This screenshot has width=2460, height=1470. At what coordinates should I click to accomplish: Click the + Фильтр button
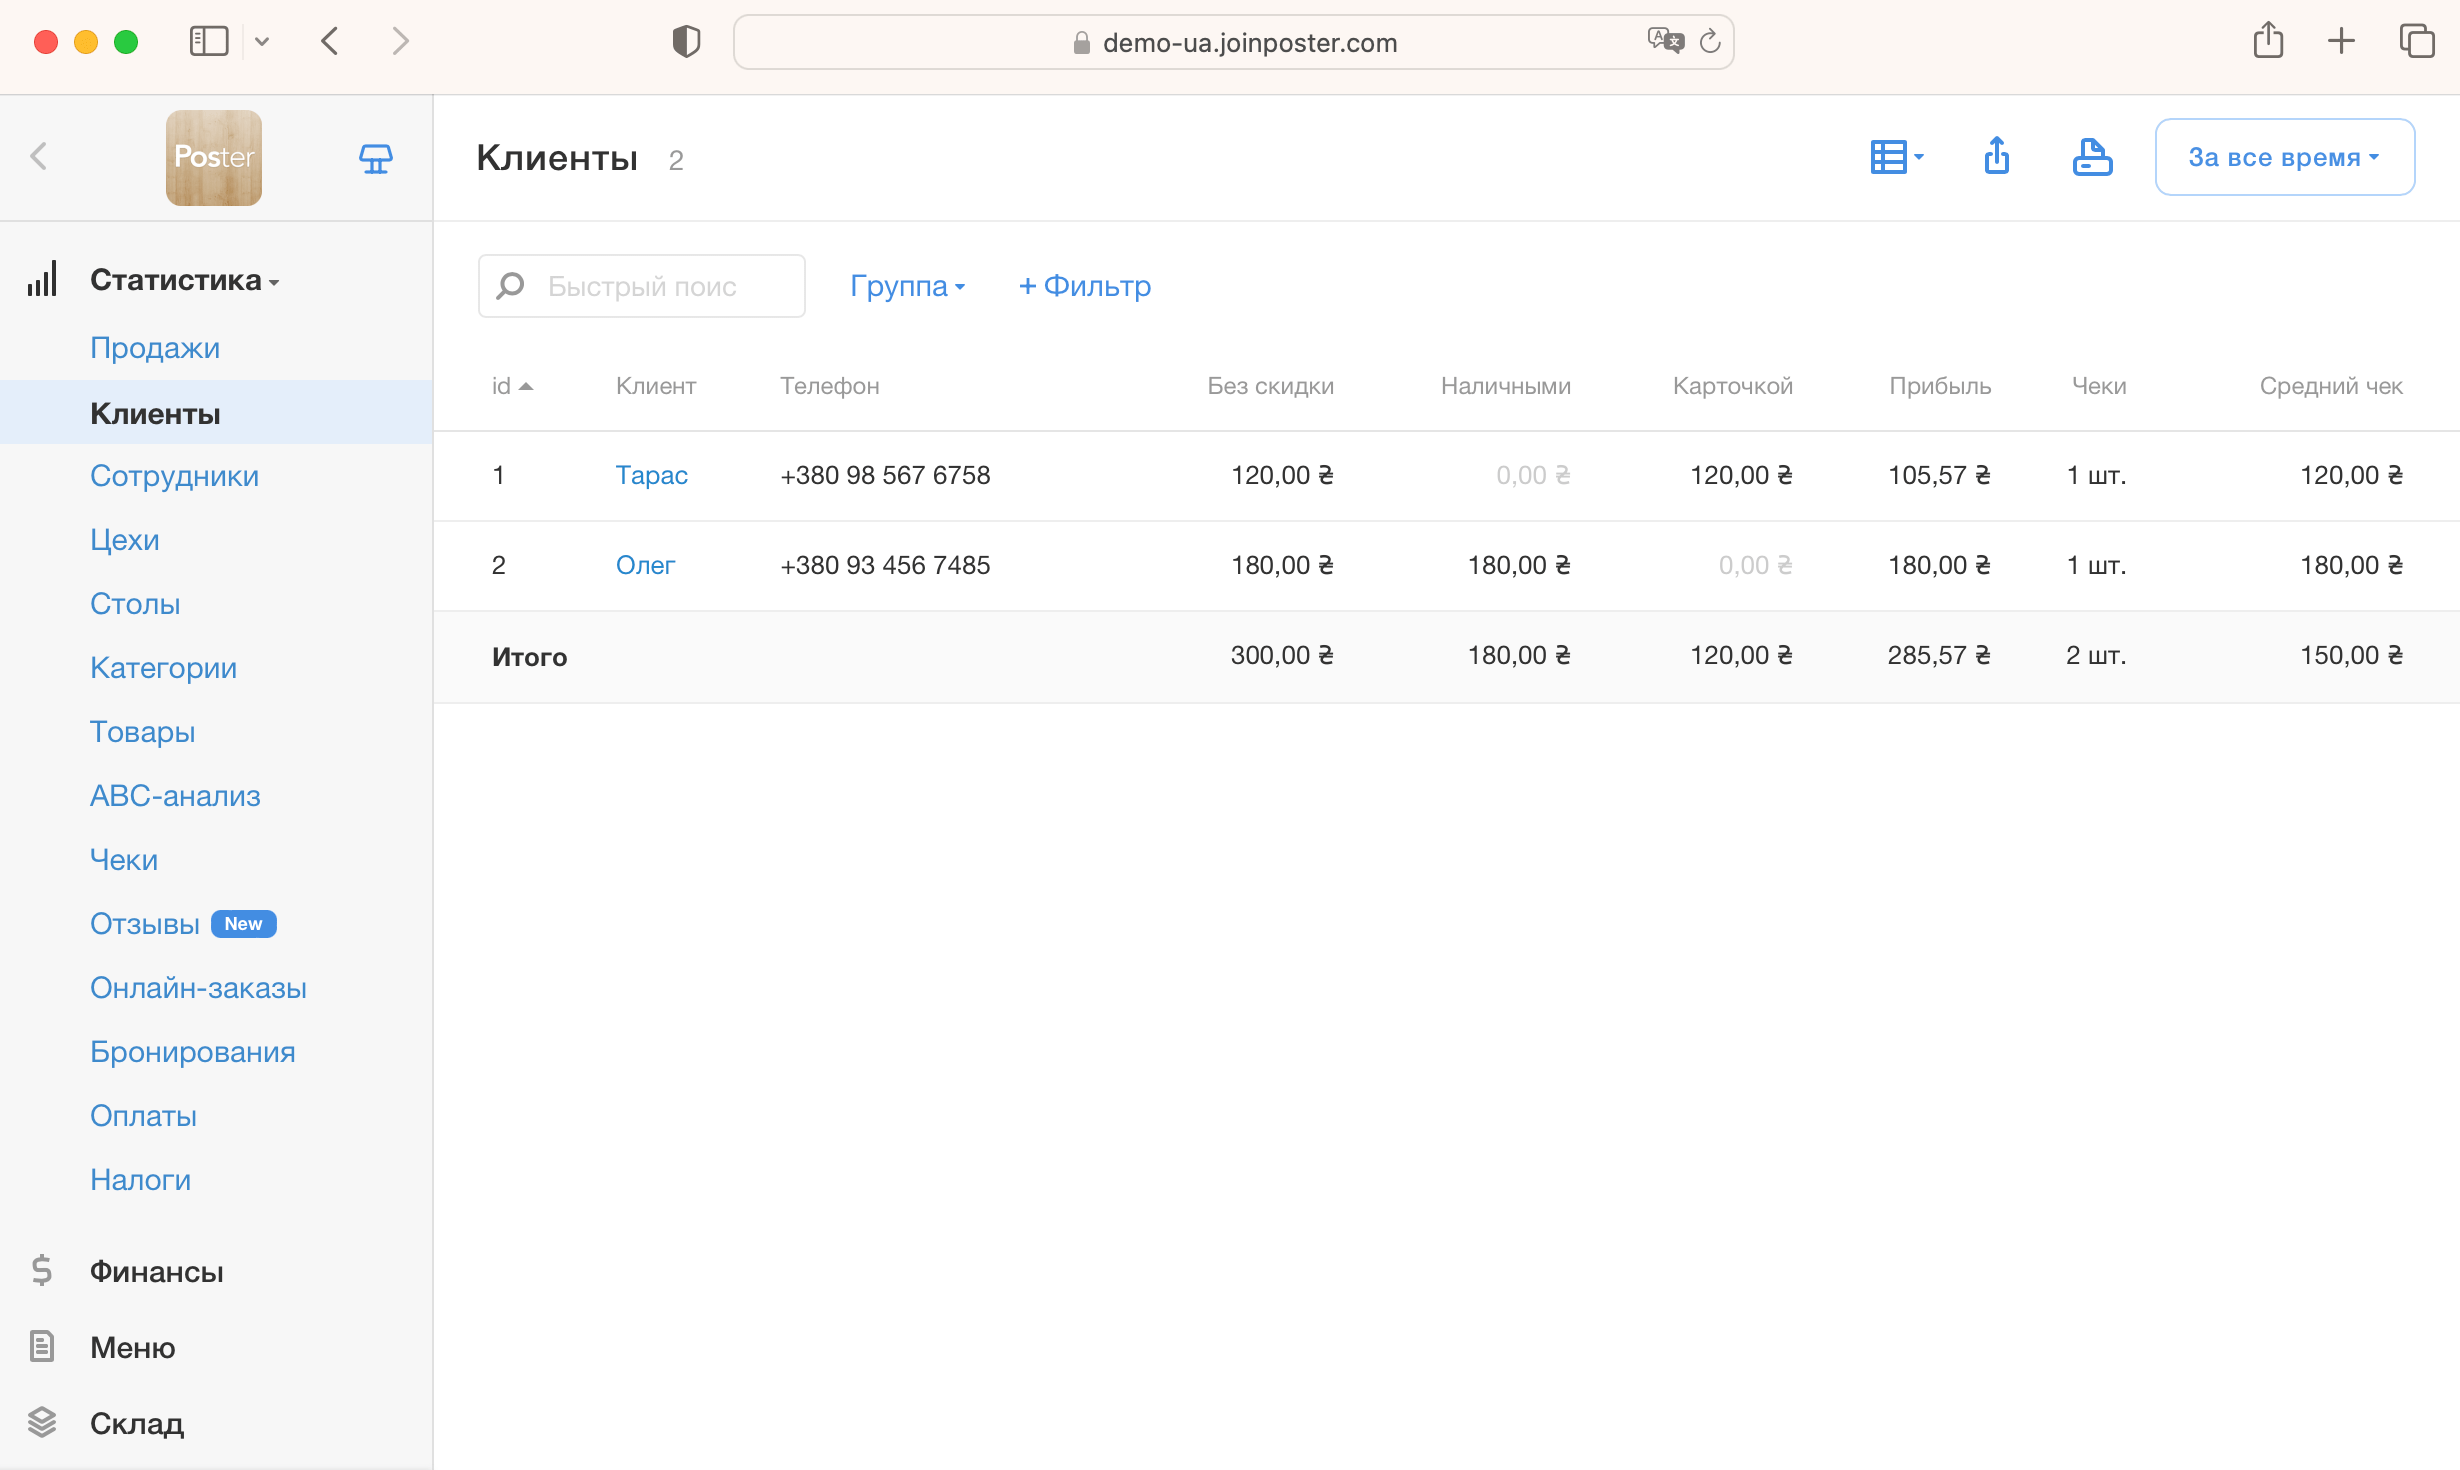click(x=1084, y=286)
